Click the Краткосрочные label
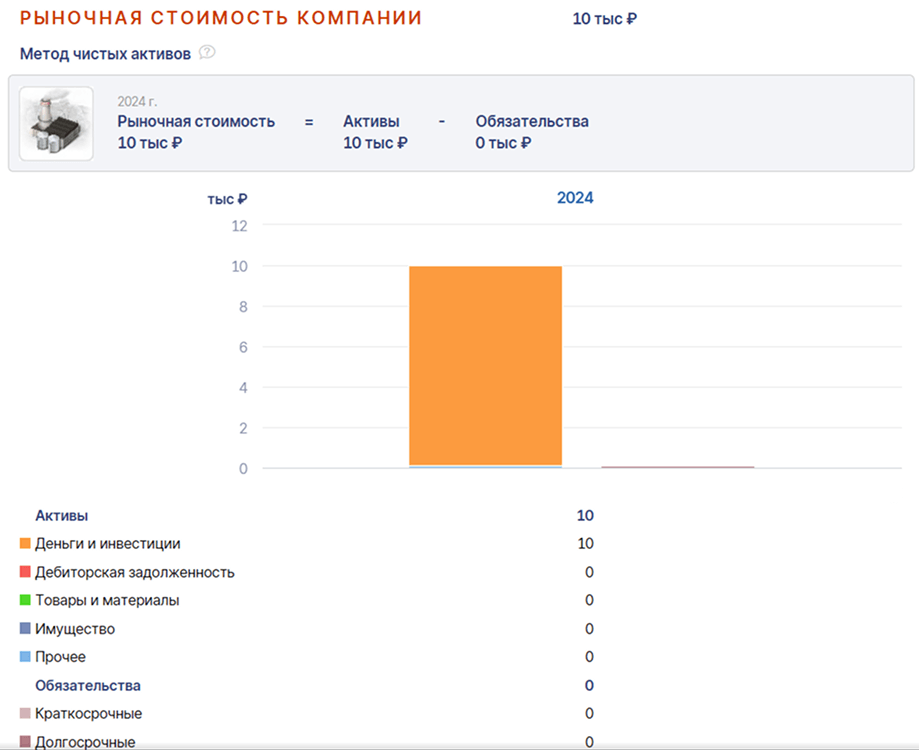 tap(89, 714)
